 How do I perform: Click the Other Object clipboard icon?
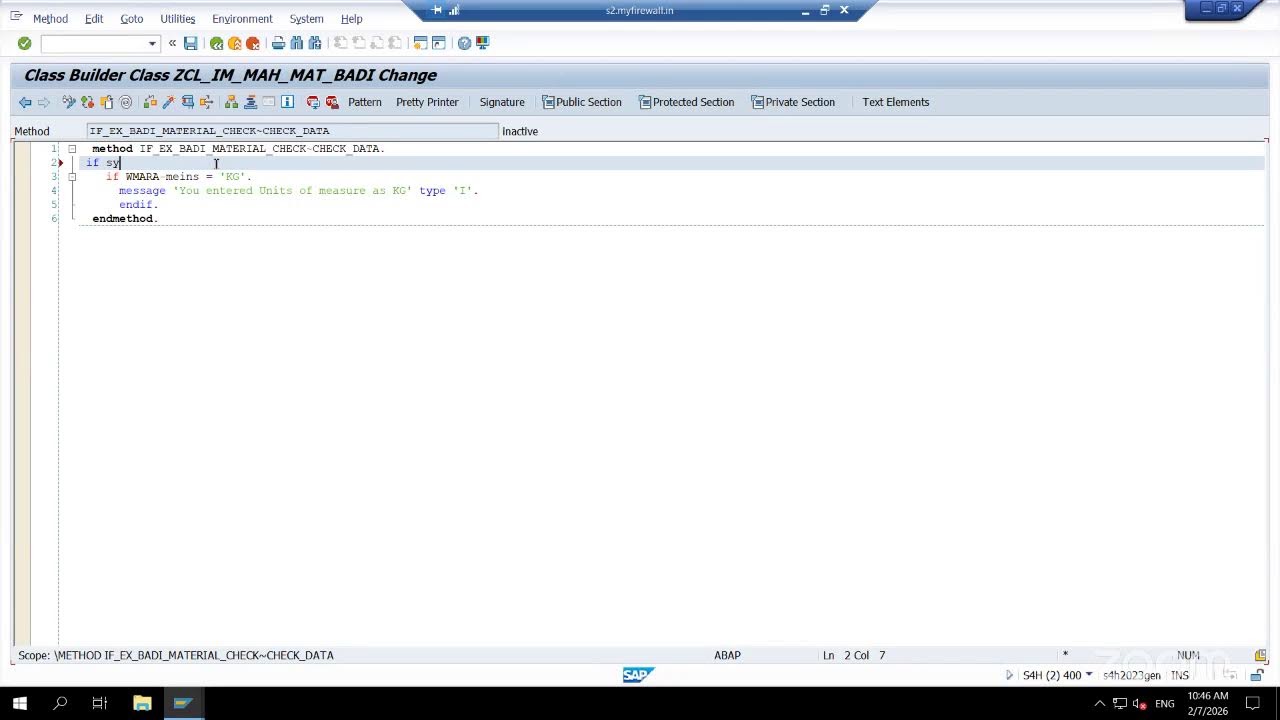click(x=107, y=102)
